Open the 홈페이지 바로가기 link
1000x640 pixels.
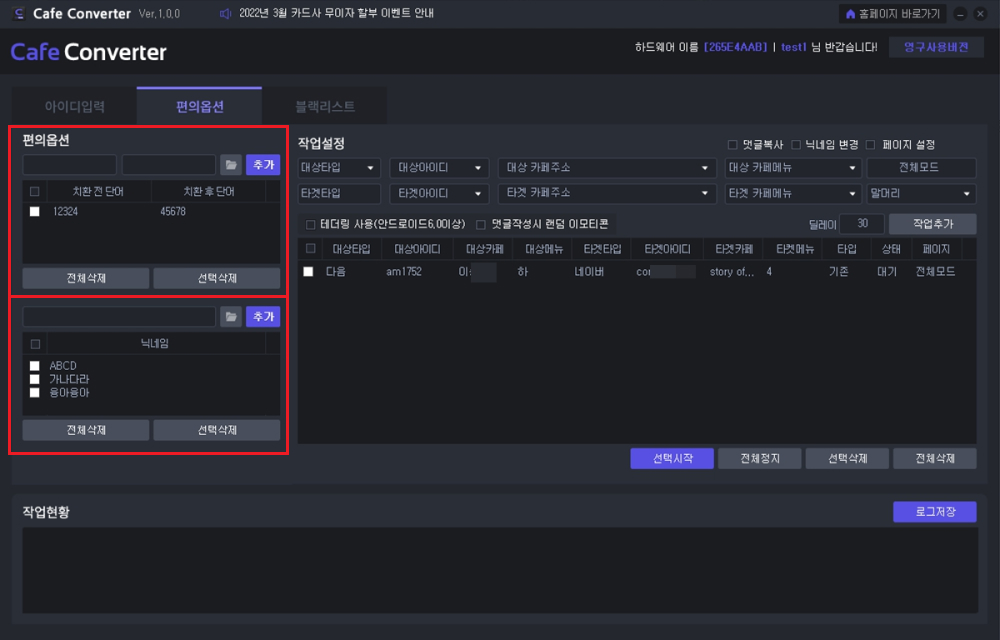pos(892,13)
